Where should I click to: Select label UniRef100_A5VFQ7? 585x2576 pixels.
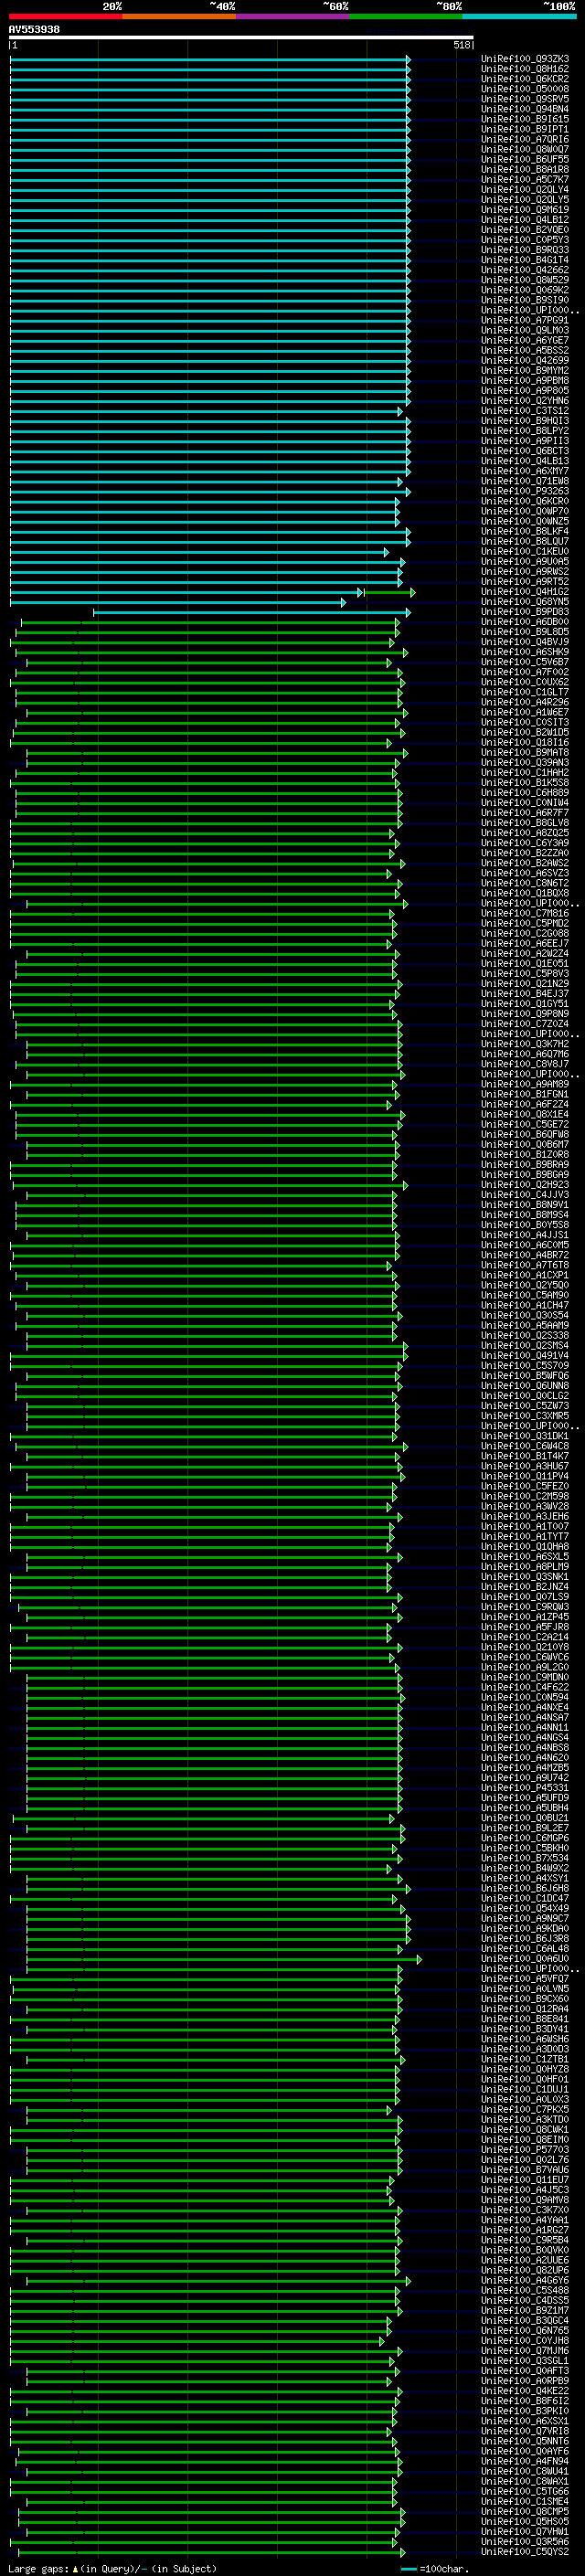pos(525,1979)
